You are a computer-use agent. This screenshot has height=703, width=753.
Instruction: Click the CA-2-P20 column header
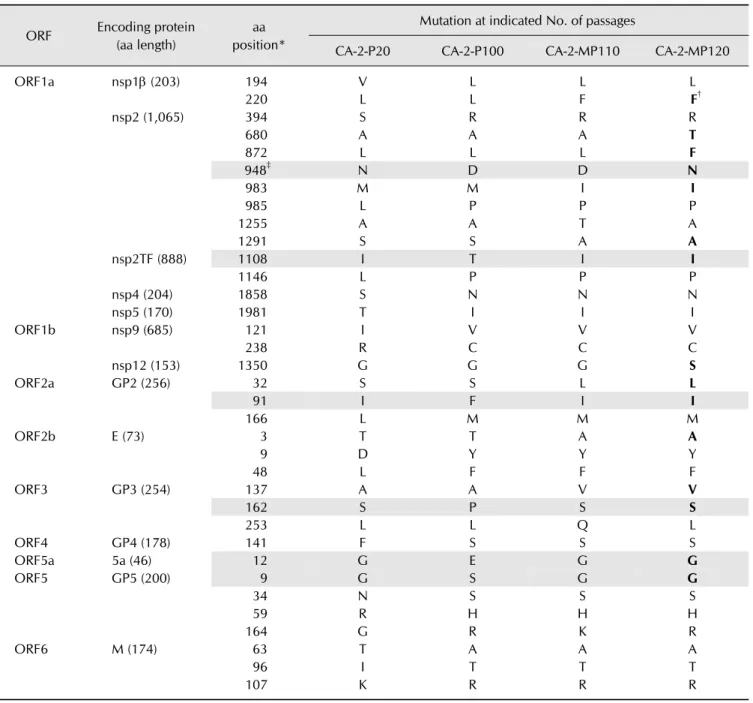pos(363,51)
